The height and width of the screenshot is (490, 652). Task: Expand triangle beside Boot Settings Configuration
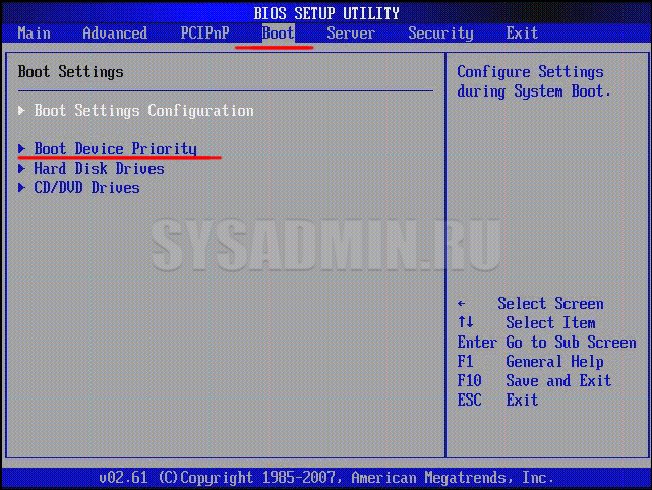[22, 111]
